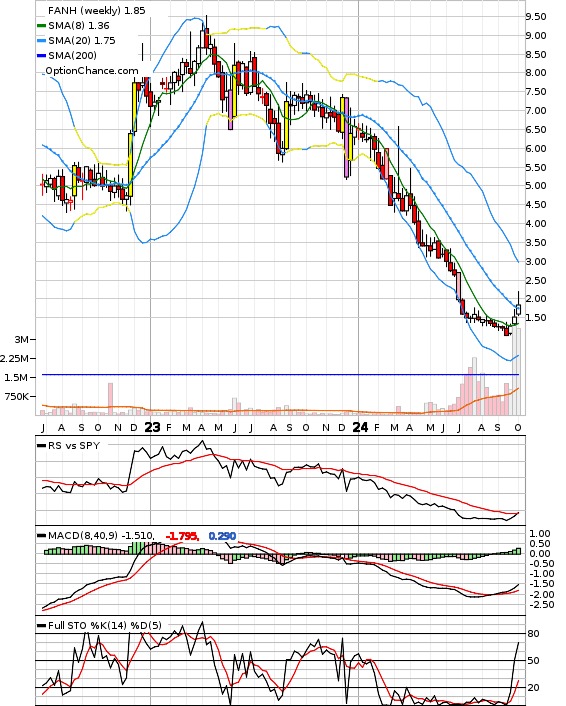Viewport: 566px width, 706px height.
Task: Click the red MACD signal value -1.795
Action: pos(182,536)
